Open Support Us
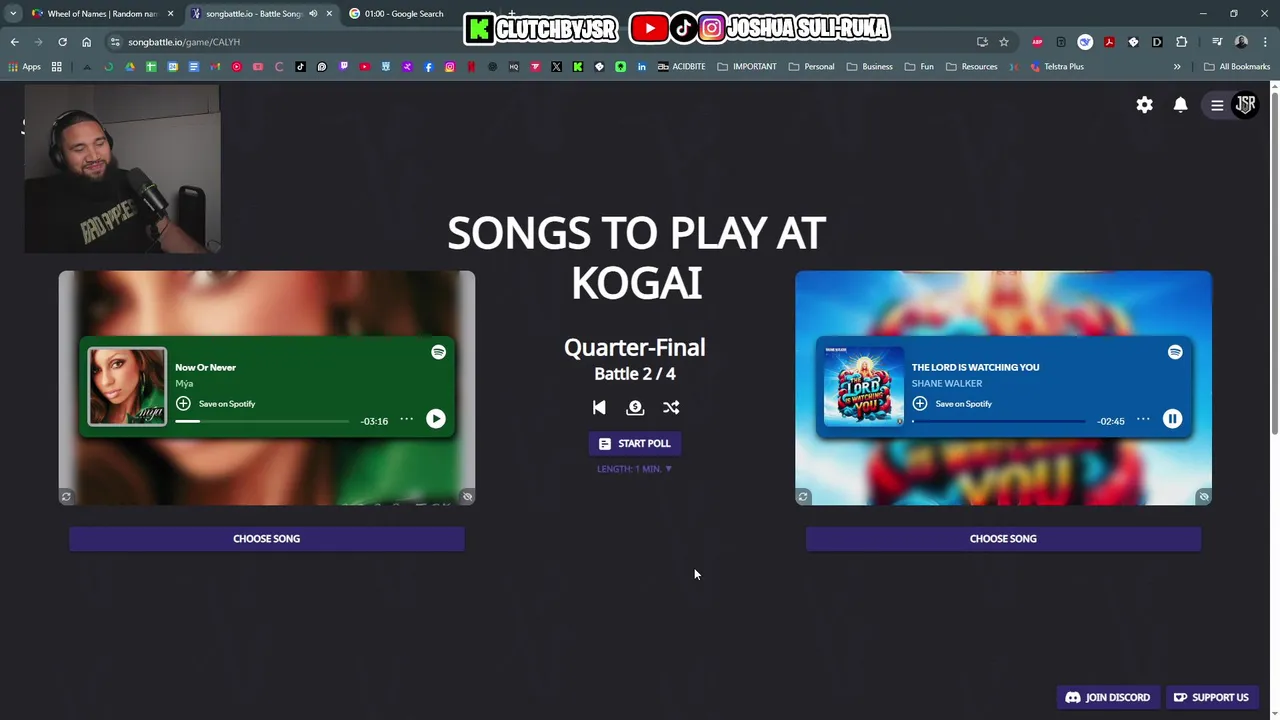The width and height of the screenshot is (1280, 720). click(x=1211, y=697)
